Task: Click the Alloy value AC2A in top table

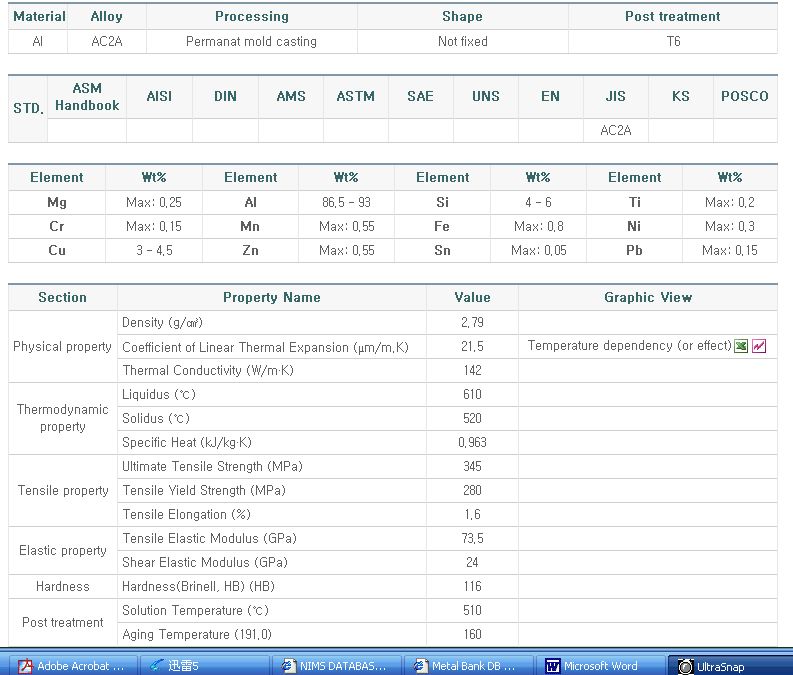Action: pos(107,41)
